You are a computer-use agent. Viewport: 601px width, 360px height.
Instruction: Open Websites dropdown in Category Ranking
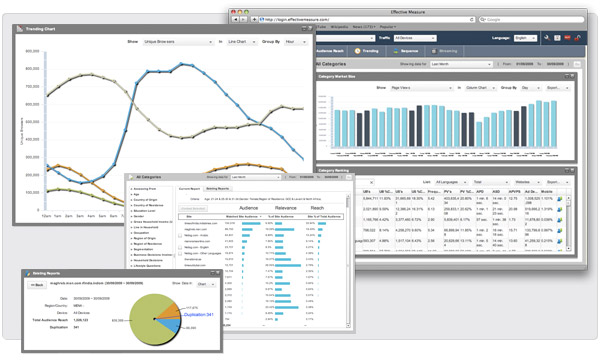pyautogui.click(x=527, y=182)
